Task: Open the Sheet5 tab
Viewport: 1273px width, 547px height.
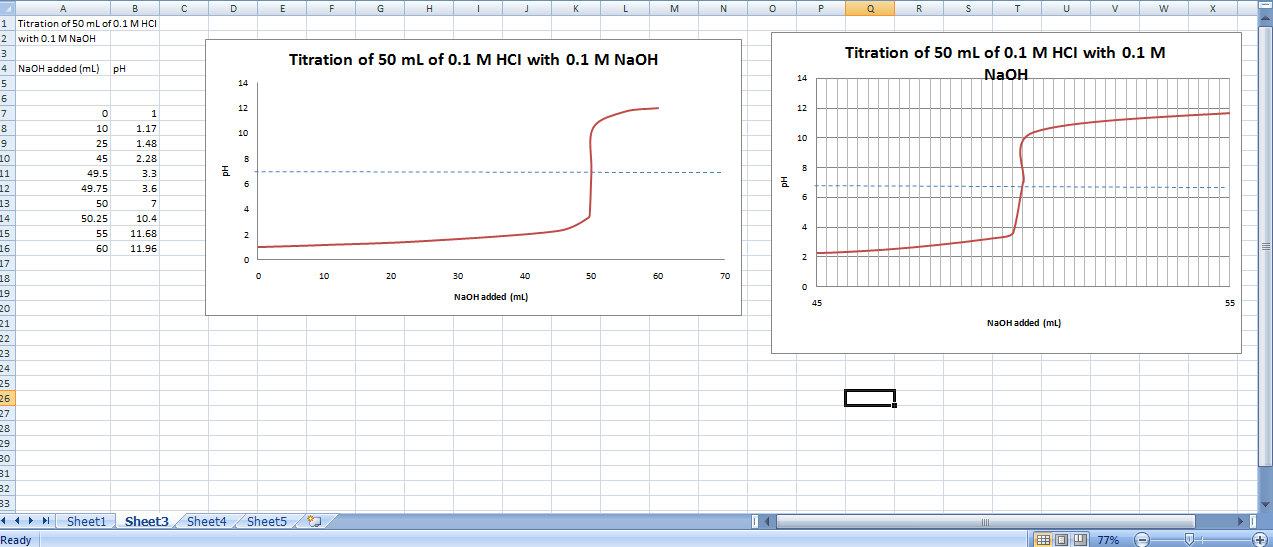Action: 266,521
